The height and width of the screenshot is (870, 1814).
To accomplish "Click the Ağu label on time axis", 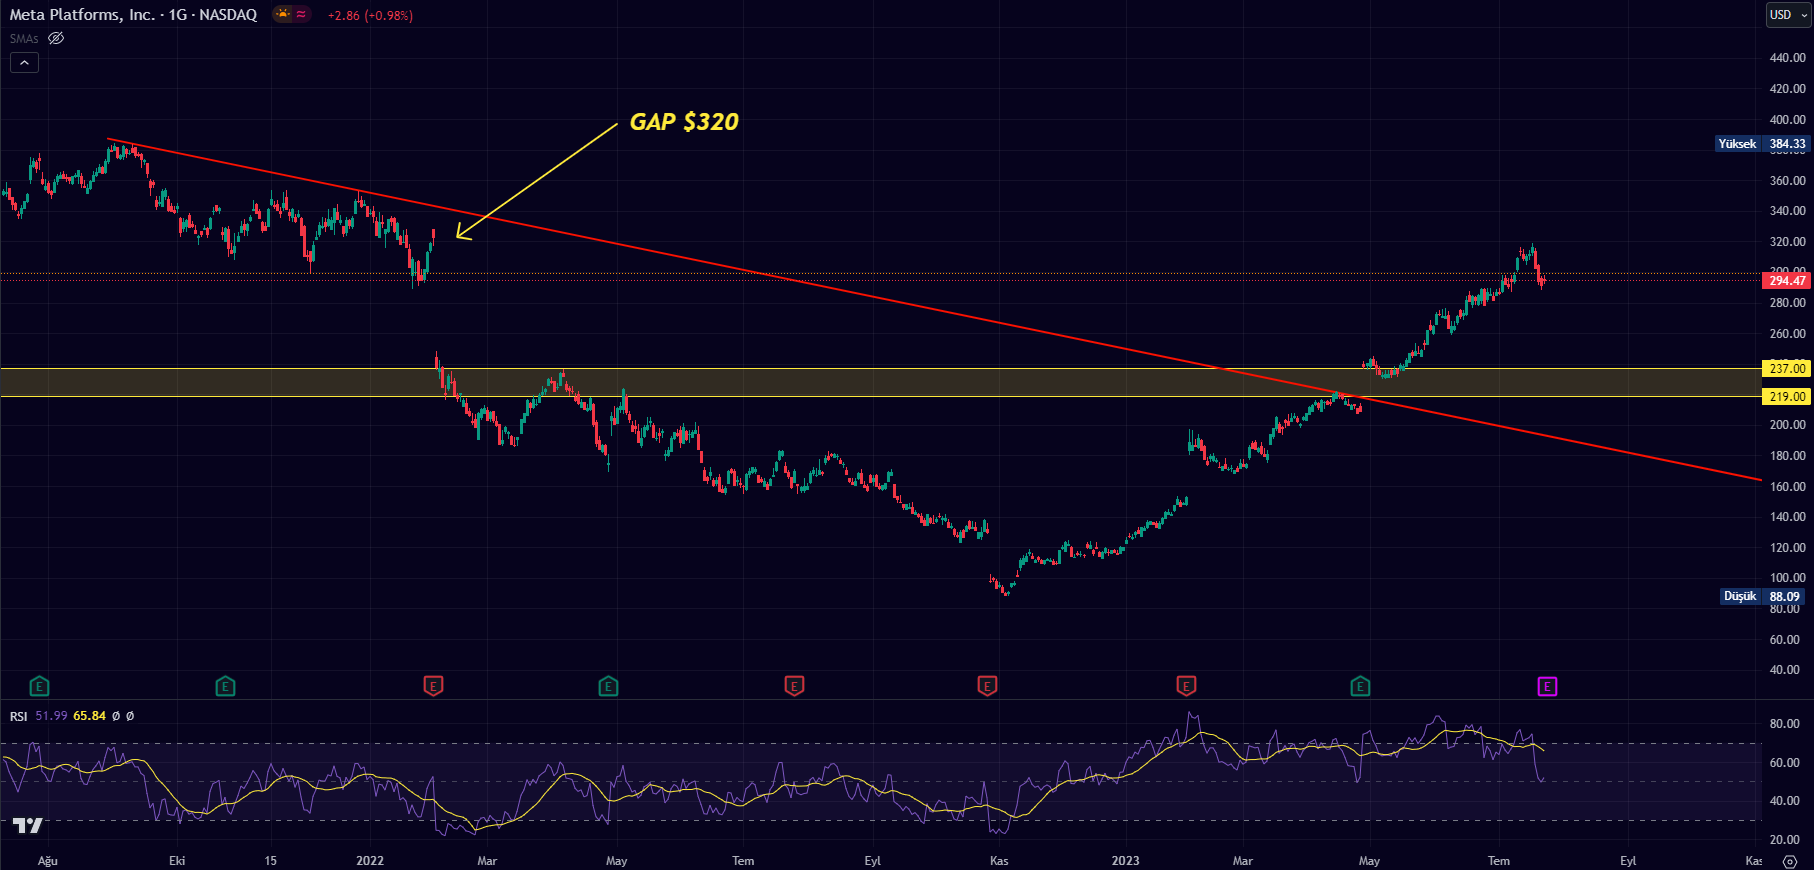I will (x=48, y=861).
